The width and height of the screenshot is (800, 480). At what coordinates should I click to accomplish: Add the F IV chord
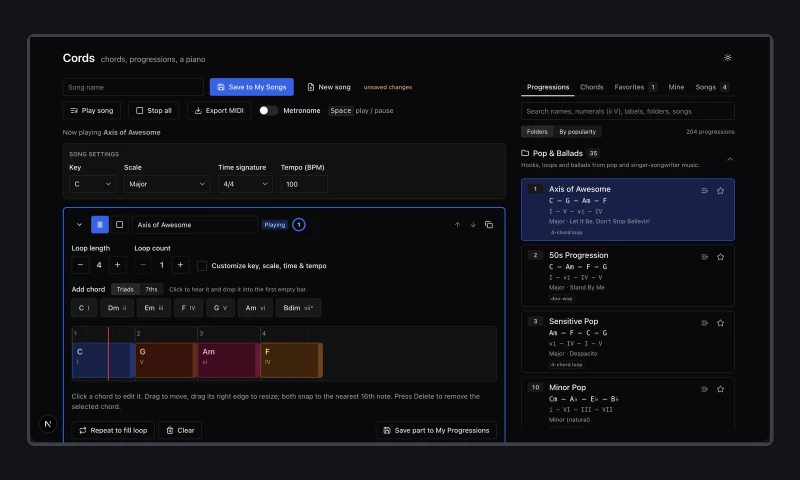(188, 308)
